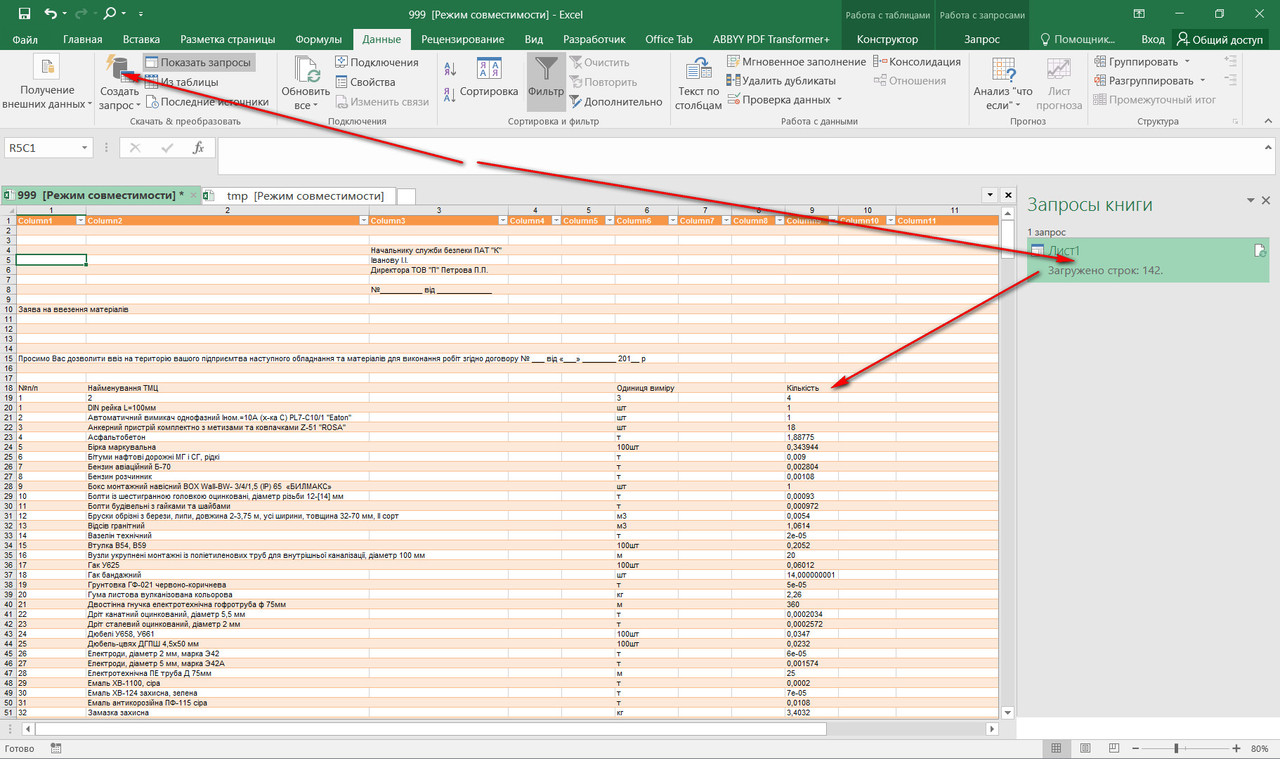
Task: Switch to the Главная tab
Action: 83,39
